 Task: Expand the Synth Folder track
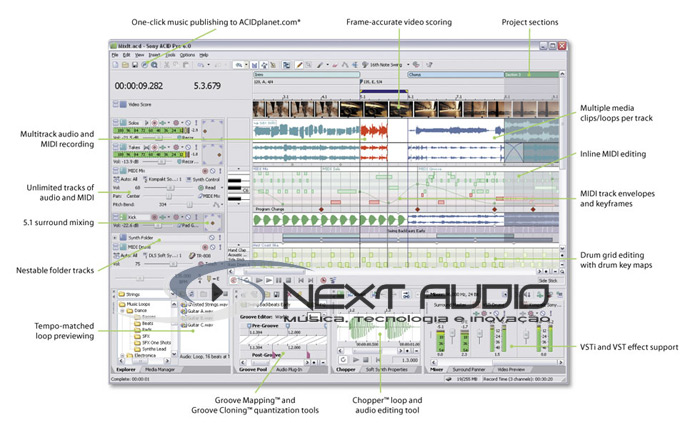115,238
